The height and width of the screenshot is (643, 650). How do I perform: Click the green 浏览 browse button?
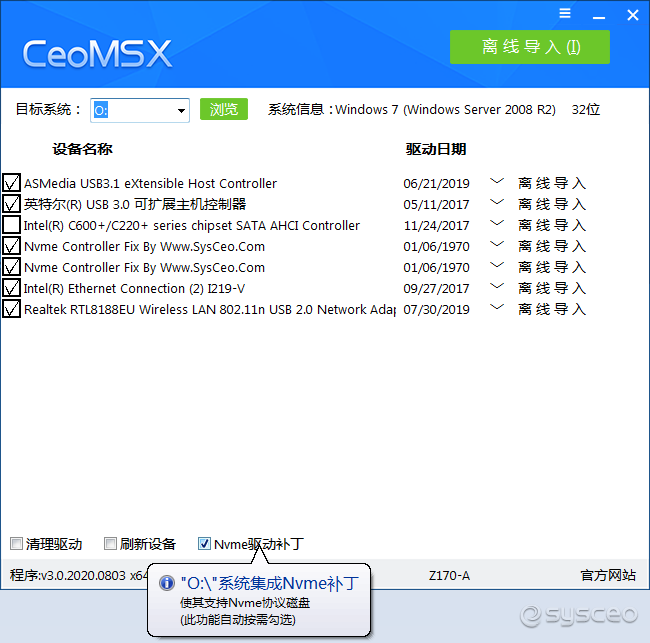pos(224,109)
